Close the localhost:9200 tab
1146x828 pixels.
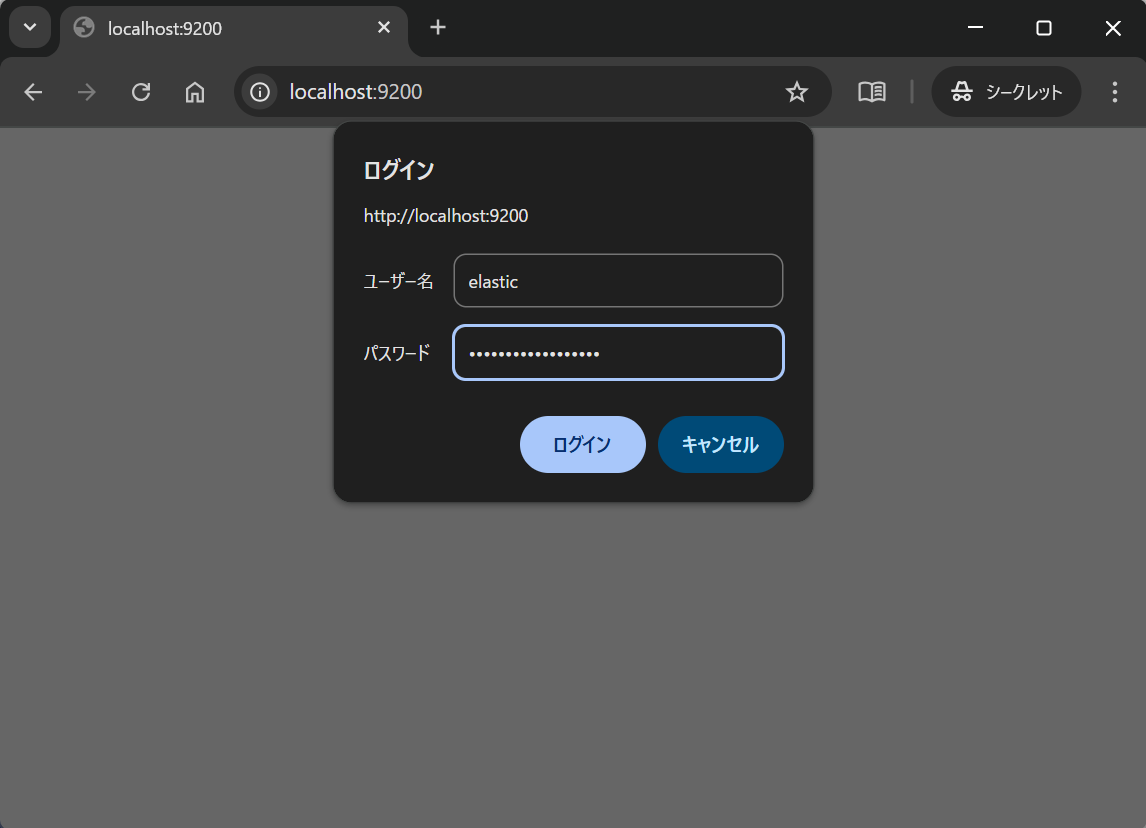tap(384, 28)
